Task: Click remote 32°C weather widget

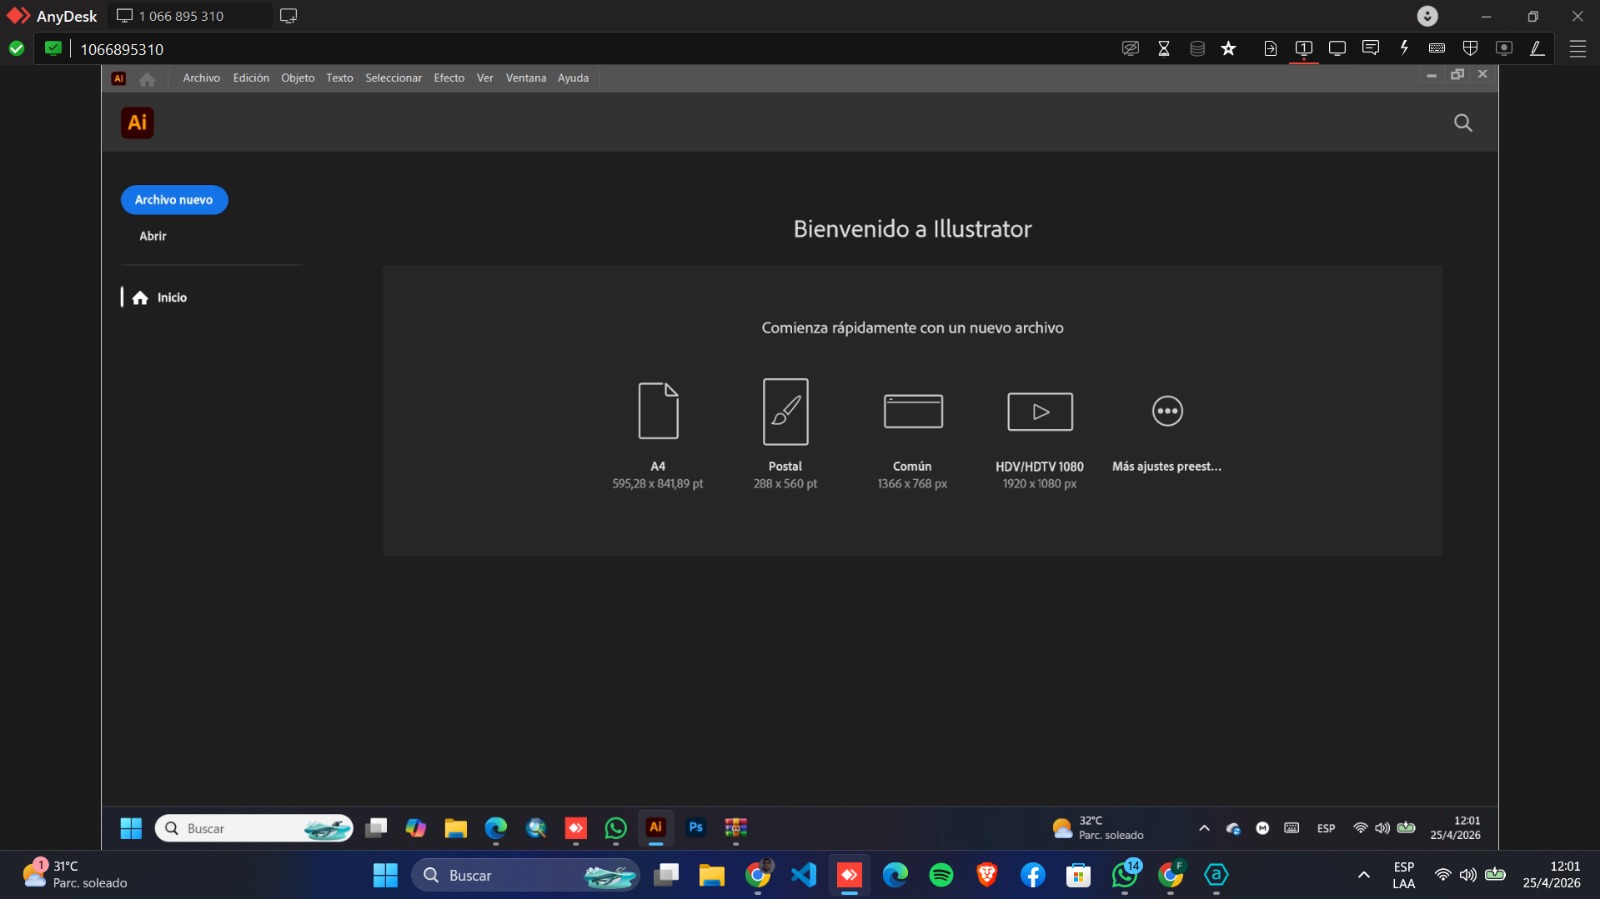Action: pos(1098,828)
